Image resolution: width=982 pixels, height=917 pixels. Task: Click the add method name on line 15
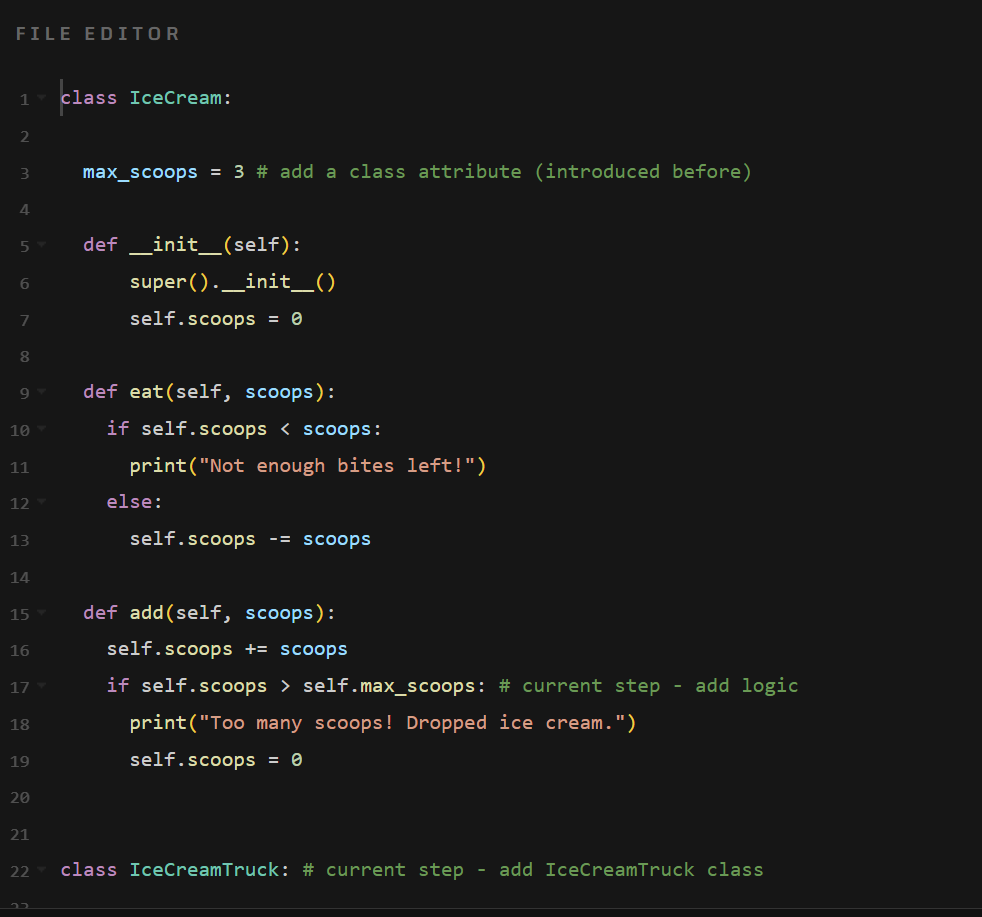(x=146, y=613)
